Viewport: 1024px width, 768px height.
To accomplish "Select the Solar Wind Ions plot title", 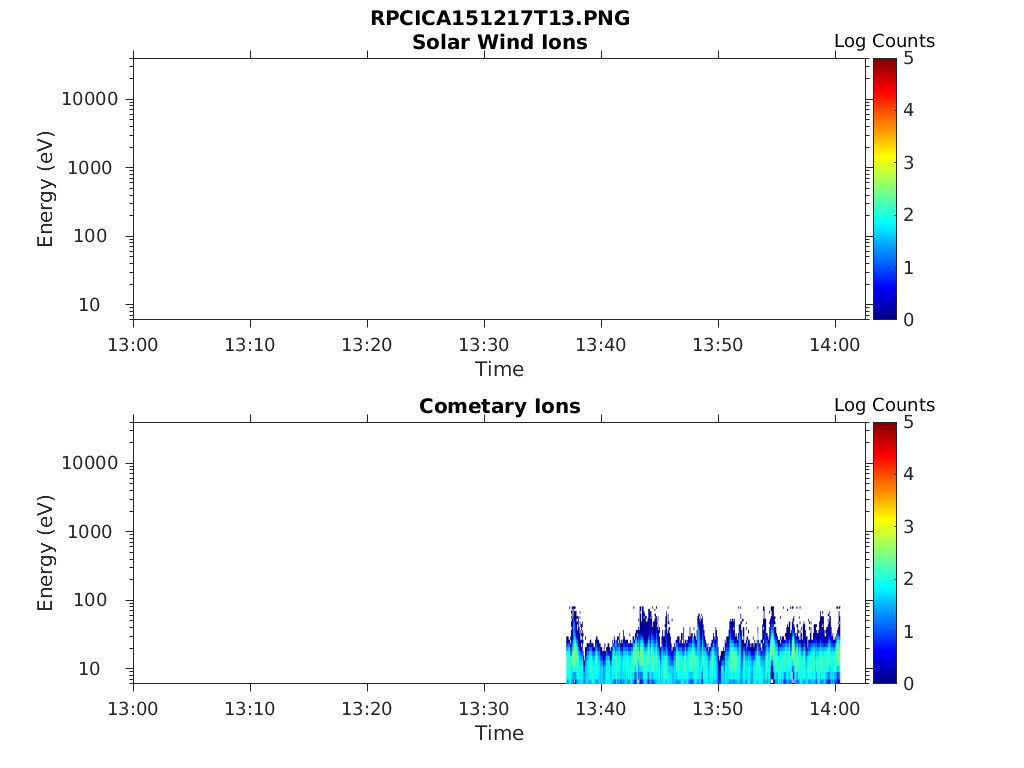I will pyautogui.click(x=500, y=42).
